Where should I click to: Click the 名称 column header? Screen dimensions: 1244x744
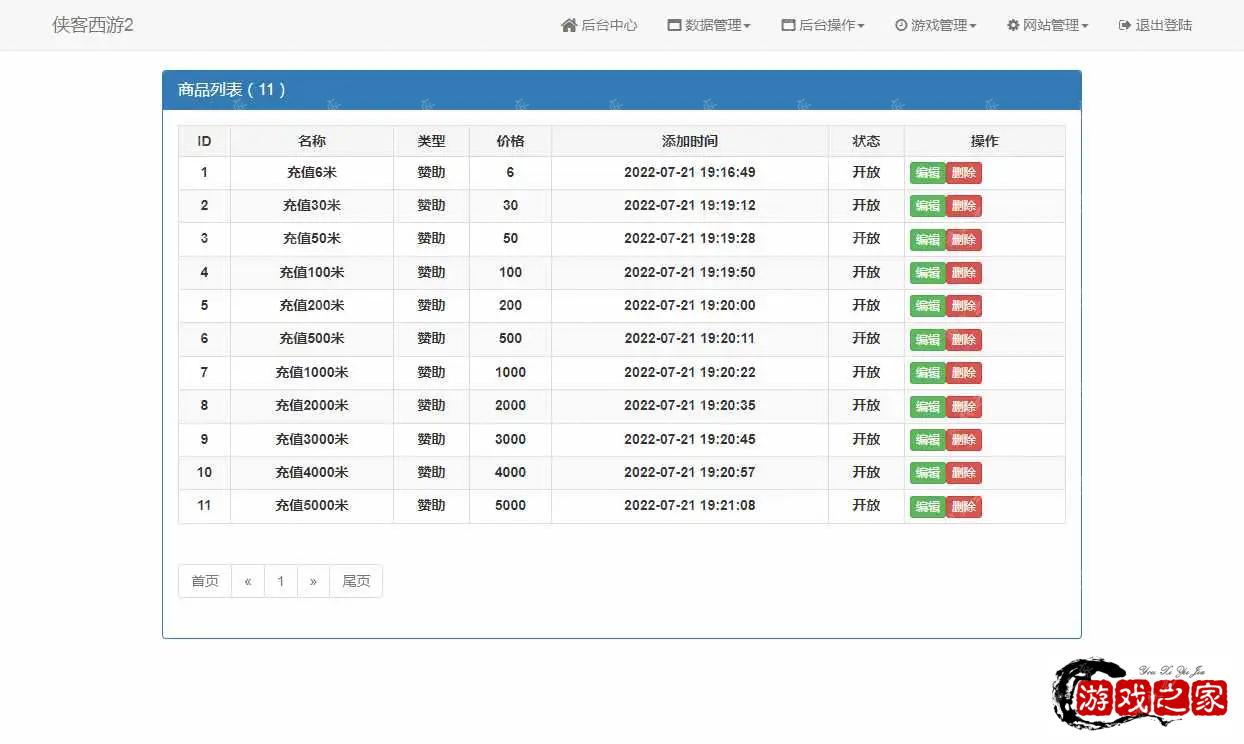coord(312,141)
